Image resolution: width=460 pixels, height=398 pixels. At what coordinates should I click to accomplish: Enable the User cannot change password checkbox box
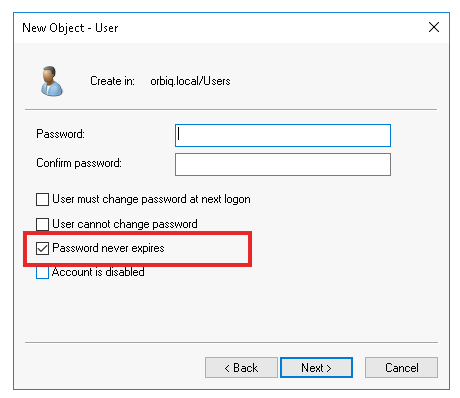tap(42, 224)
